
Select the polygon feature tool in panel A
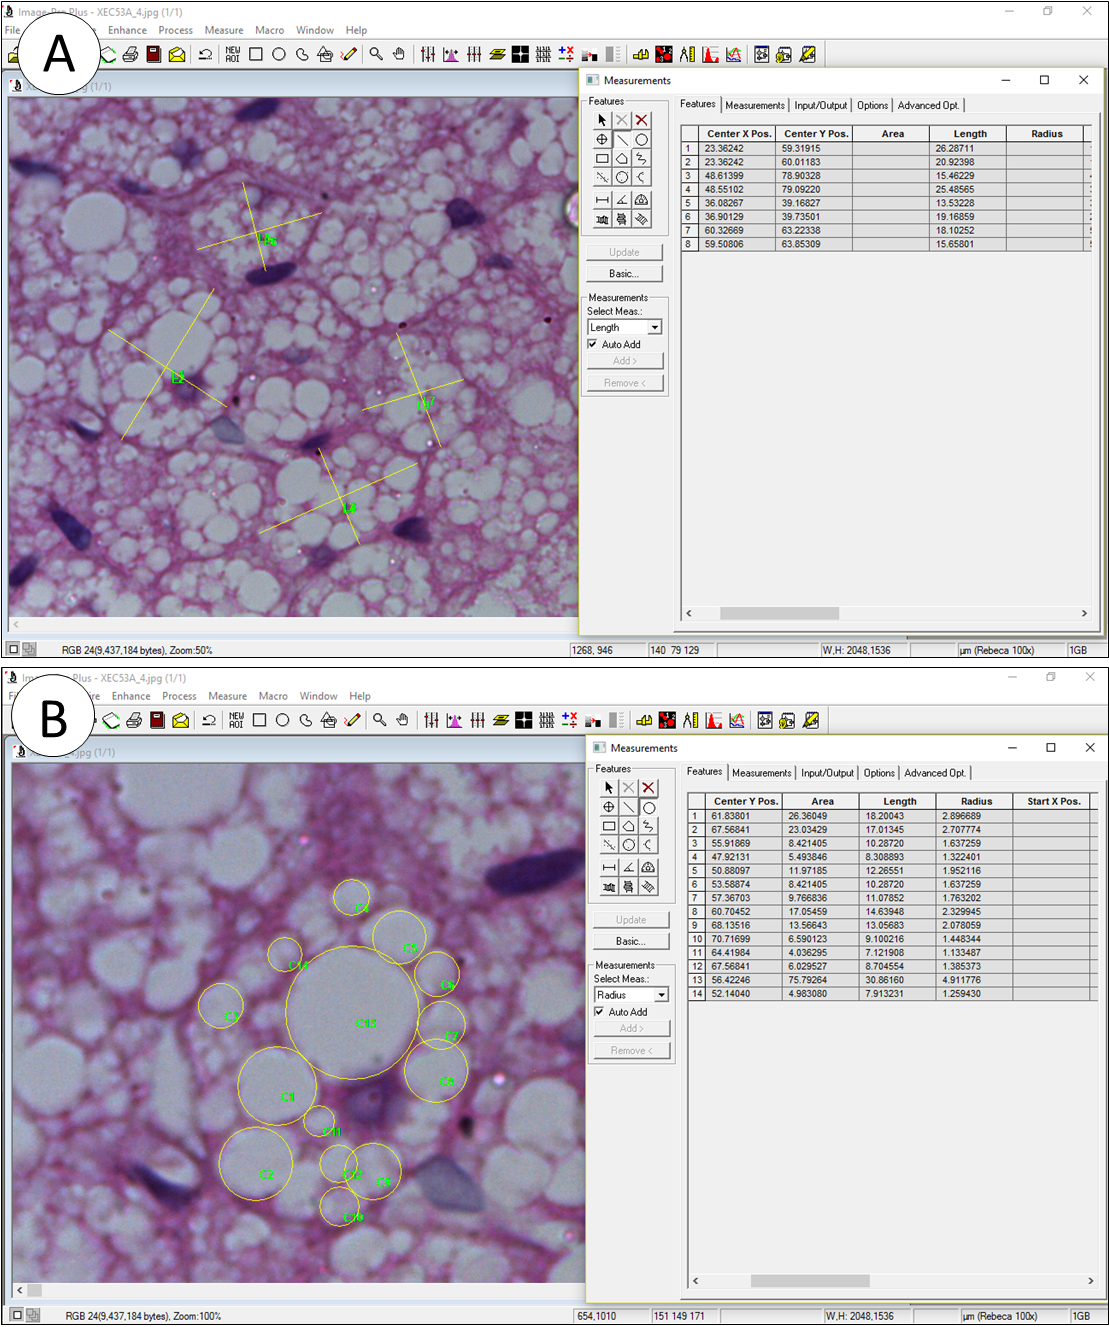point(622,158)
